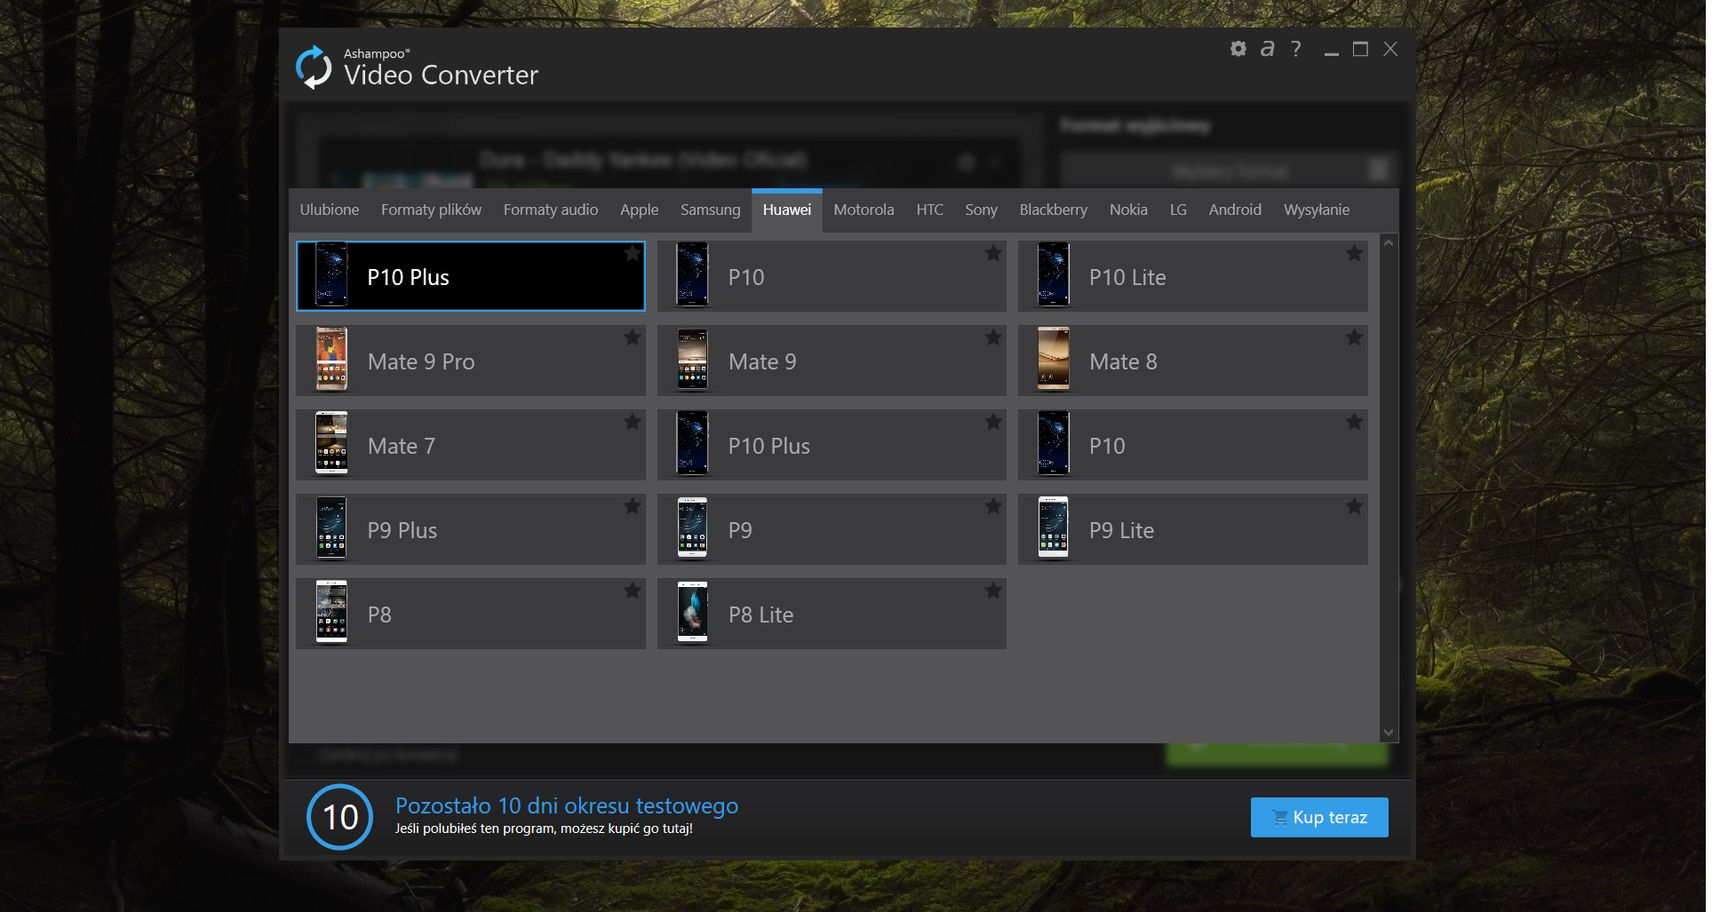This screenshot has width=1720, height=912.
Task: Pick the Mate 9 phone preset
Action: (832, 360)
